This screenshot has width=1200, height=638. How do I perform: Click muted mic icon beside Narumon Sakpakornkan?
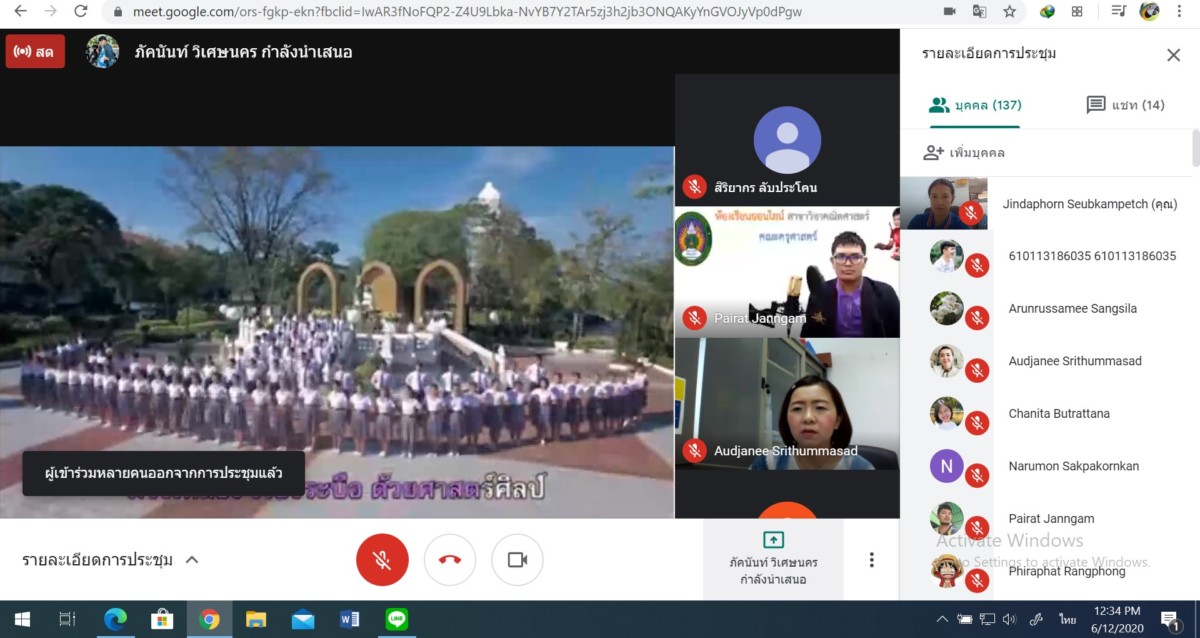tap(977, 476)
